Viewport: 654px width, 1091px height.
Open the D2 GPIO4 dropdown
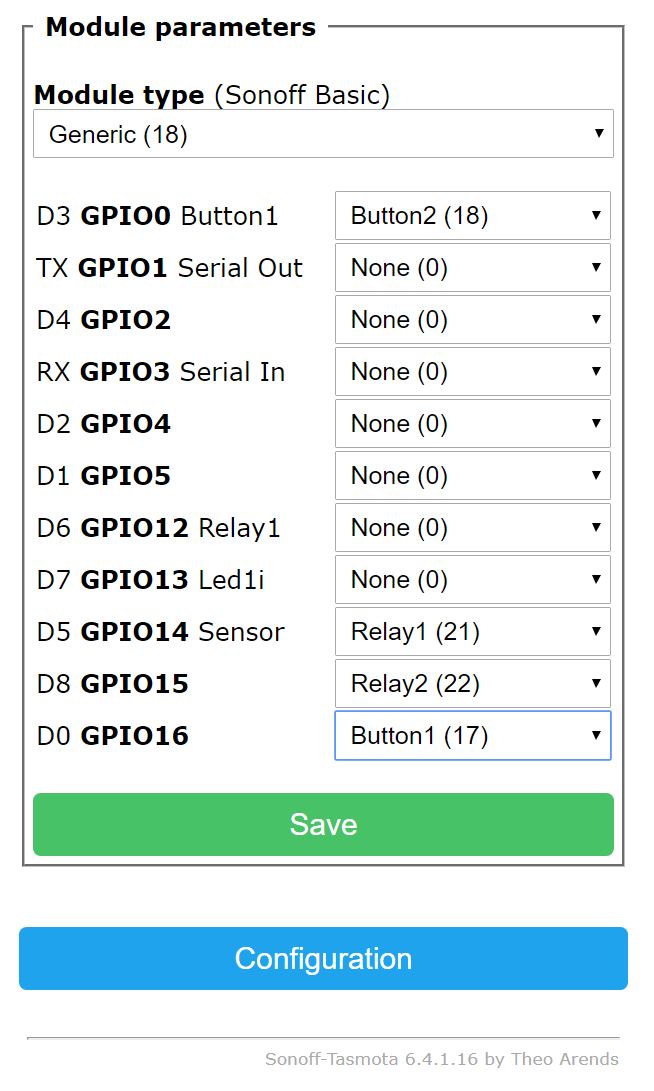click(x=472, y=424)
